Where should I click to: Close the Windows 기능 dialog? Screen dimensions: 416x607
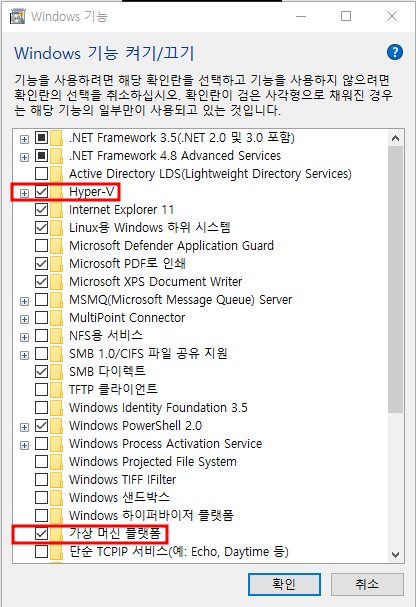pos(392,16)
